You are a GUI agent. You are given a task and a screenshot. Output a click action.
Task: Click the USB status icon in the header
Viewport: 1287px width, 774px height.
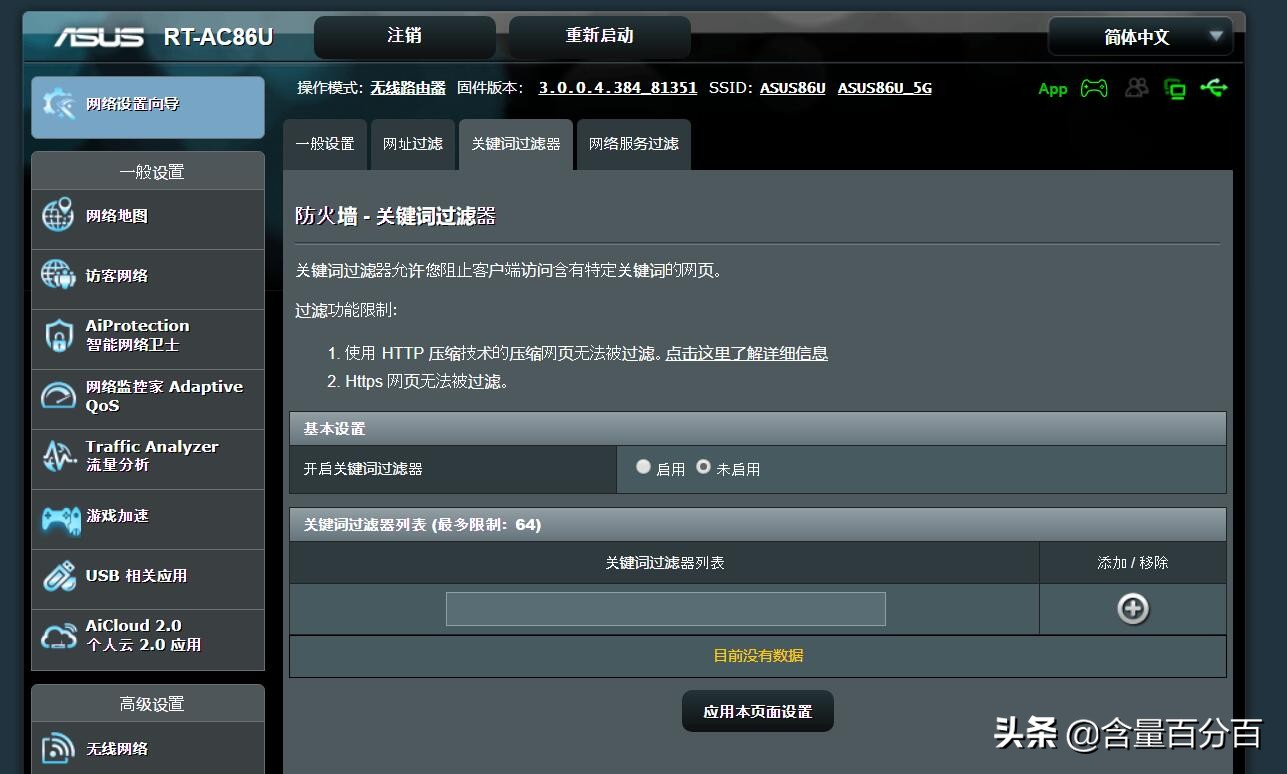pos(1214,88)
